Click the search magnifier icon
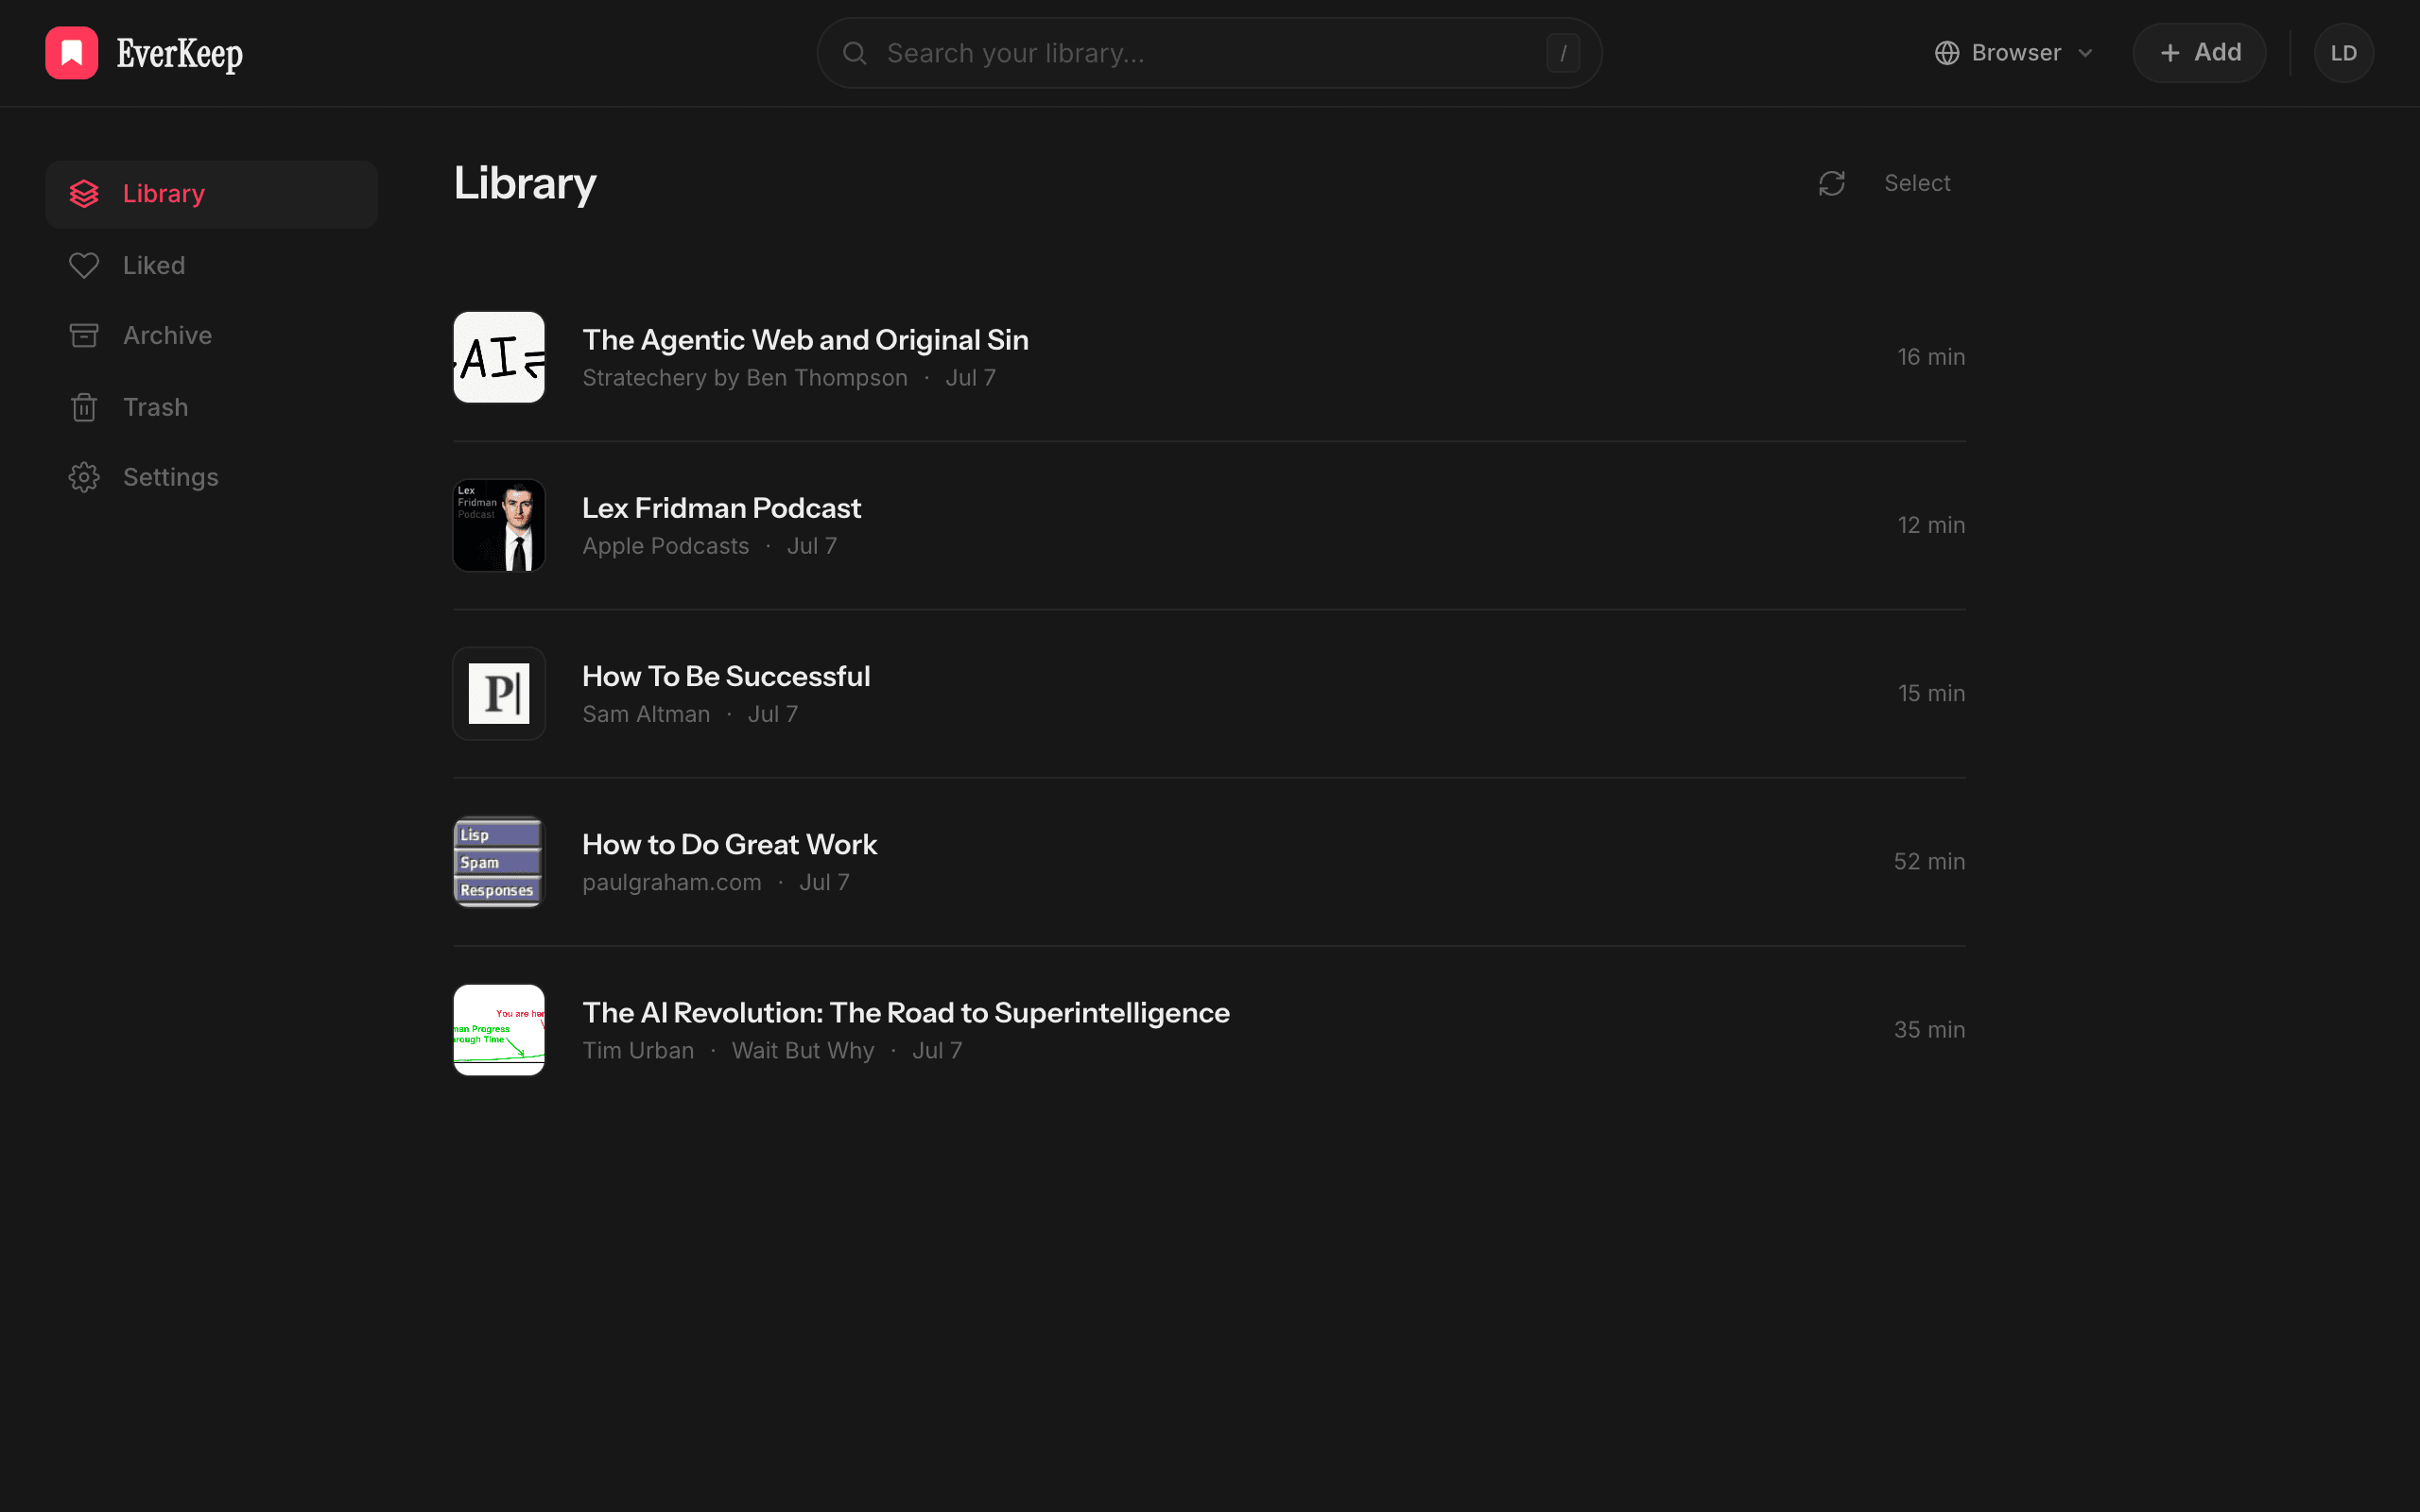Viewport: 2420px width, 1512px height. [x=854, y=53]
